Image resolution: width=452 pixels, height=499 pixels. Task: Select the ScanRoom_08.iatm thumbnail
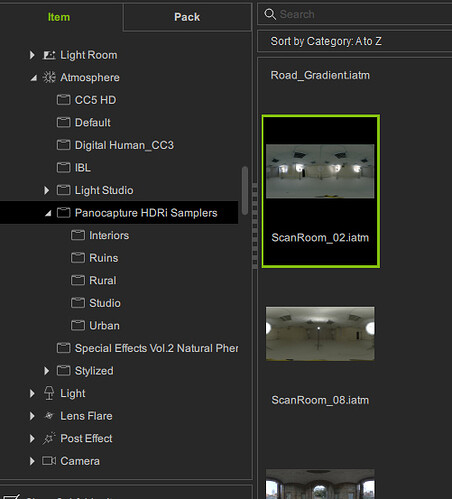[320, 333]
